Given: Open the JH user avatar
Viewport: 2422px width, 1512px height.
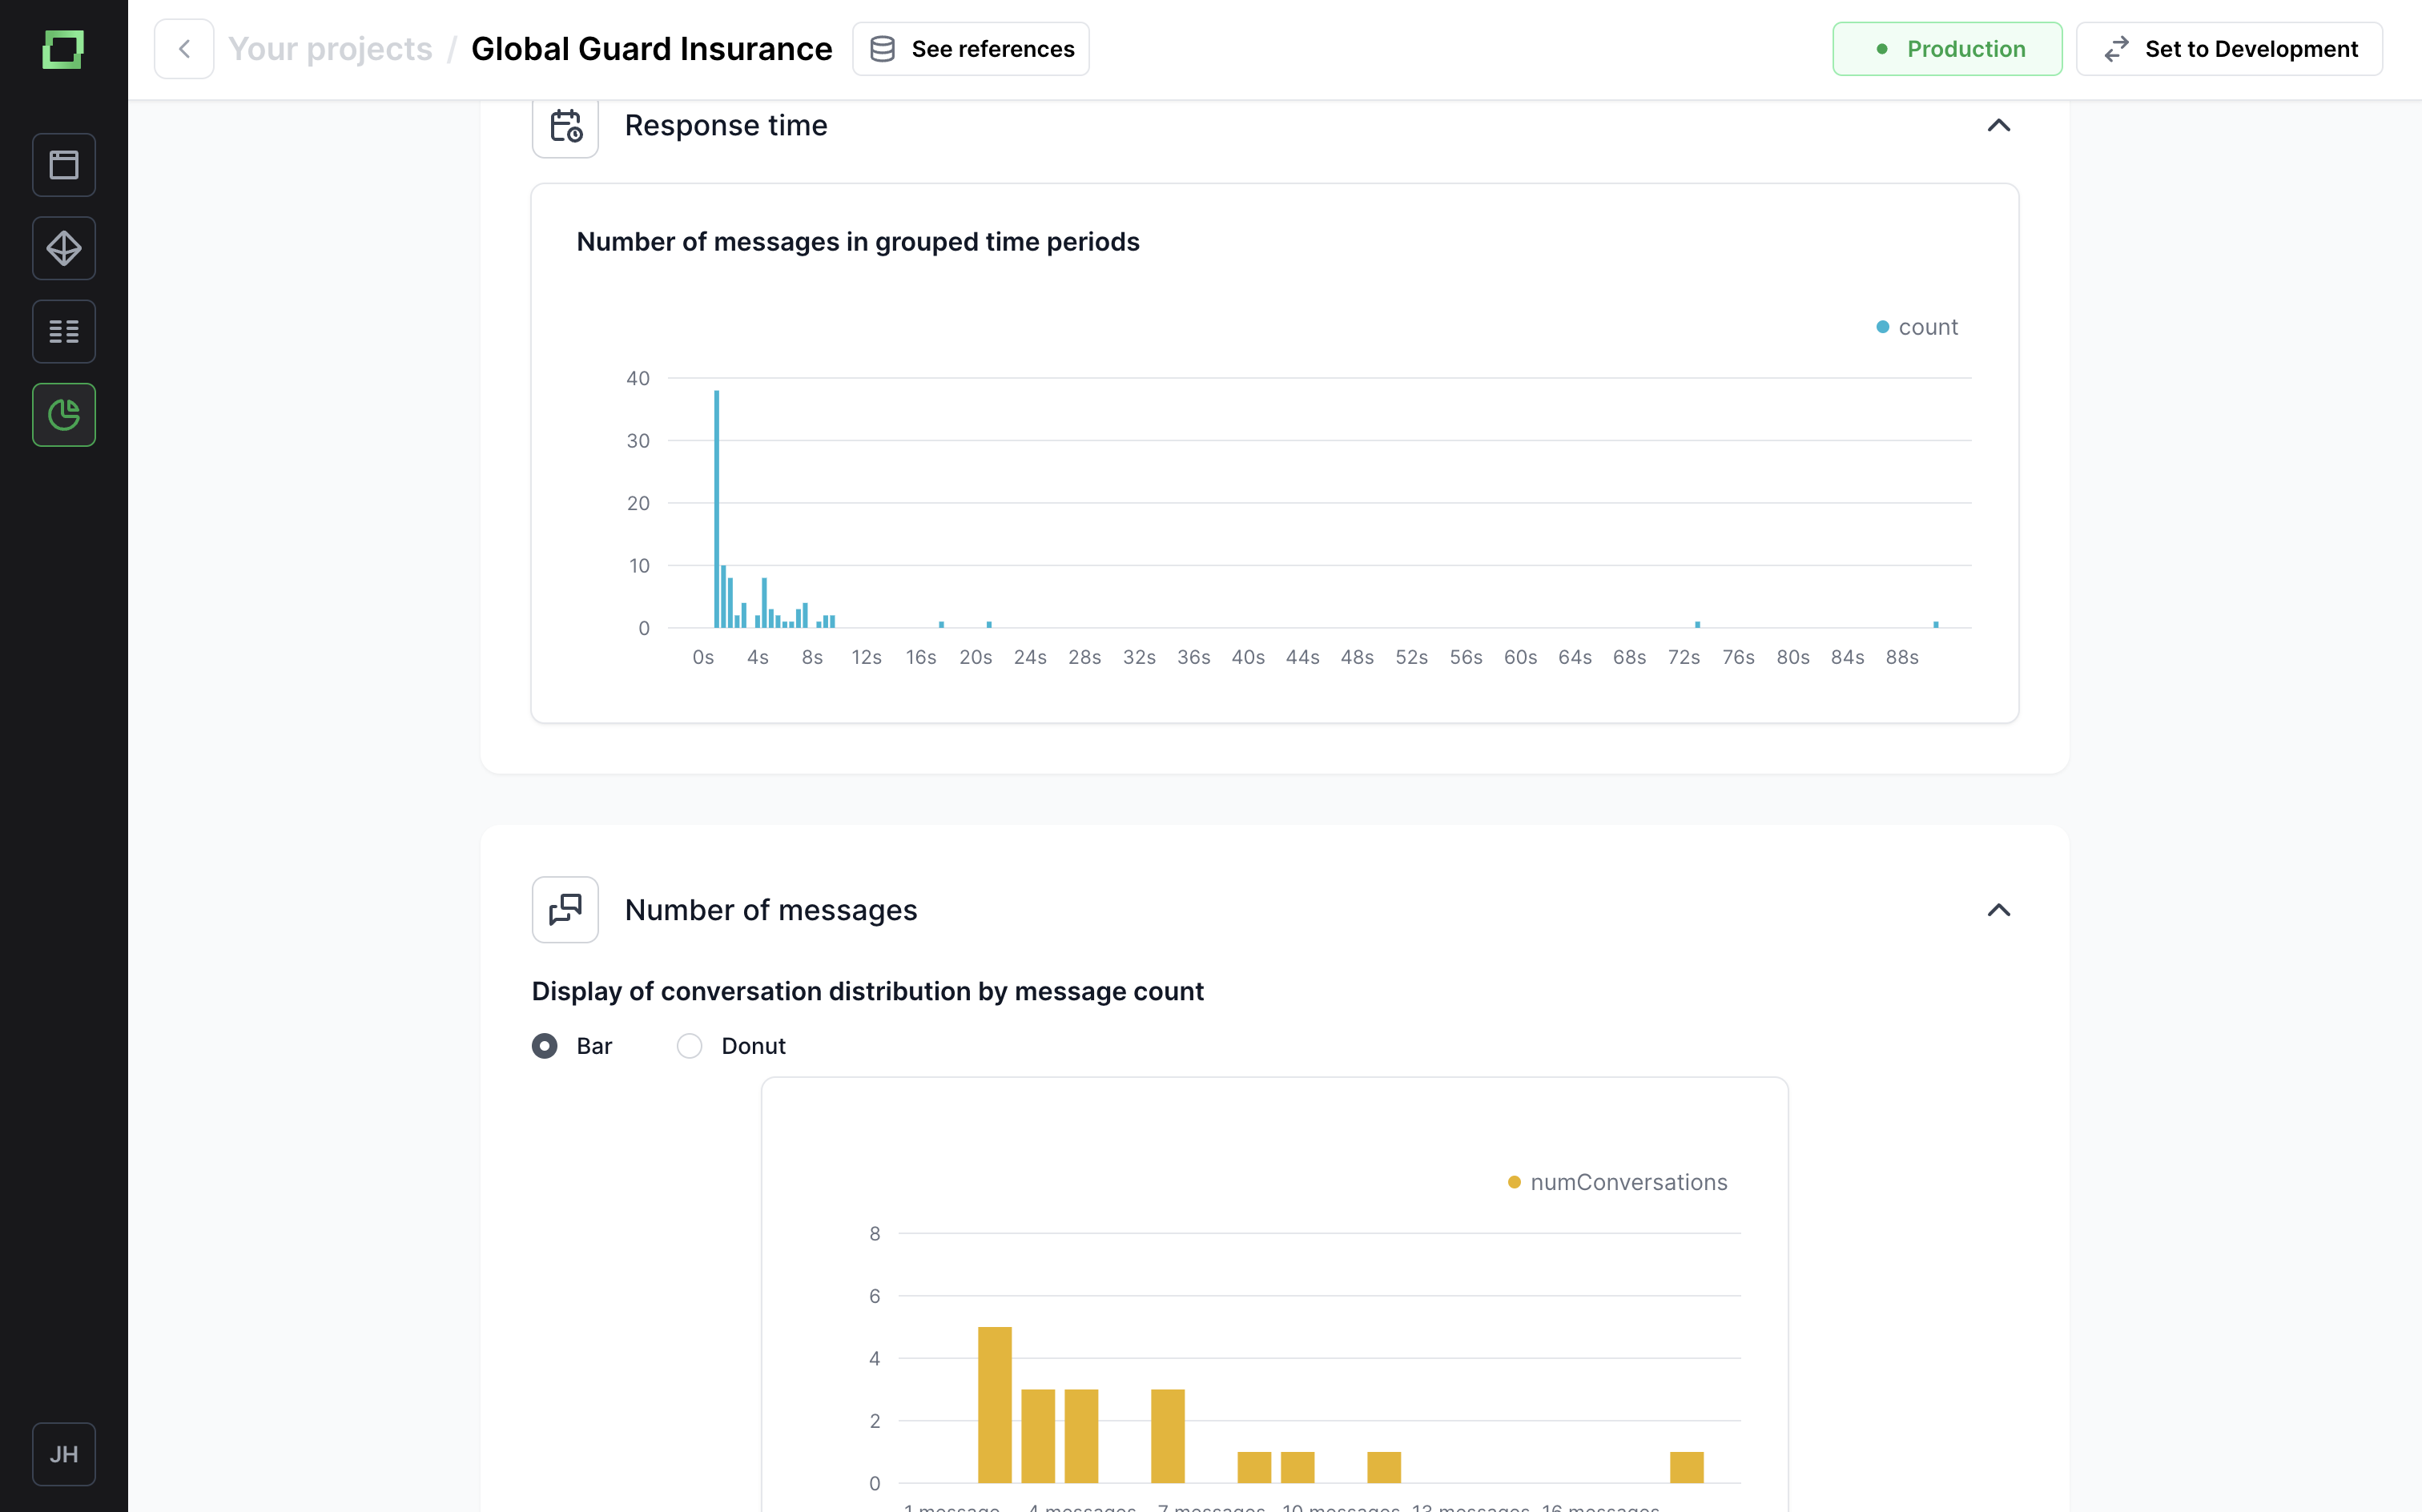Looking at the screenshot, I should coord(64,1454).
